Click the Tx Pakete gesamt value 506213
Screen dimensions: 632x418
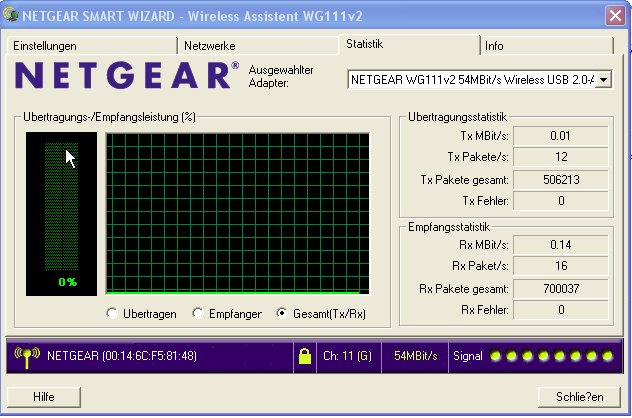pyautogui.click(x=560, y=179)
